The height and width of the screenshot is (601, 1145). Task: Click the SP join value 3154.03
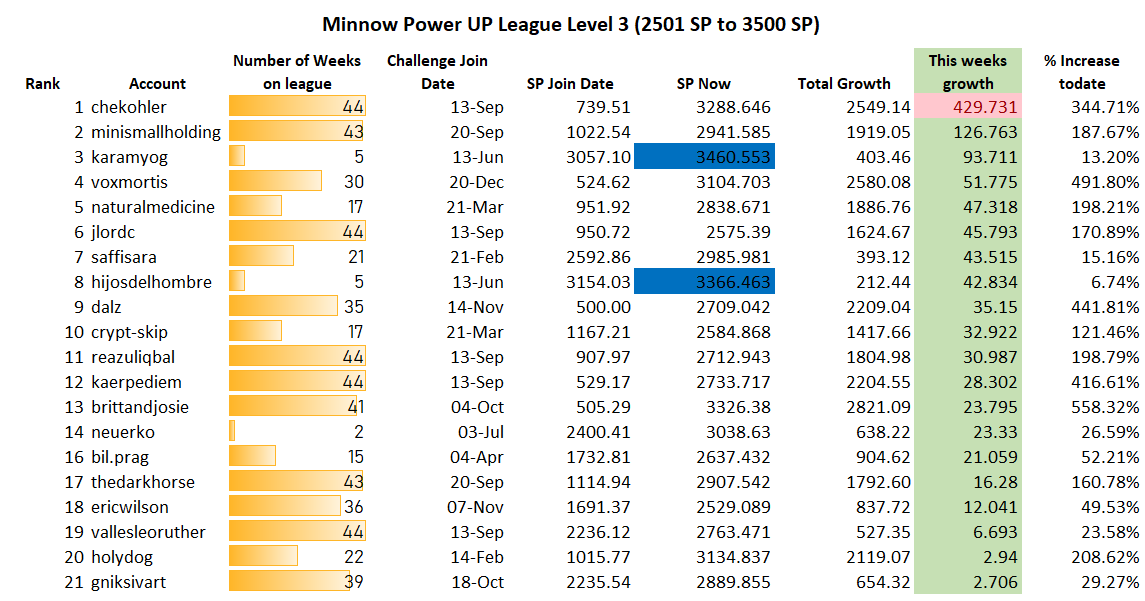598,282
